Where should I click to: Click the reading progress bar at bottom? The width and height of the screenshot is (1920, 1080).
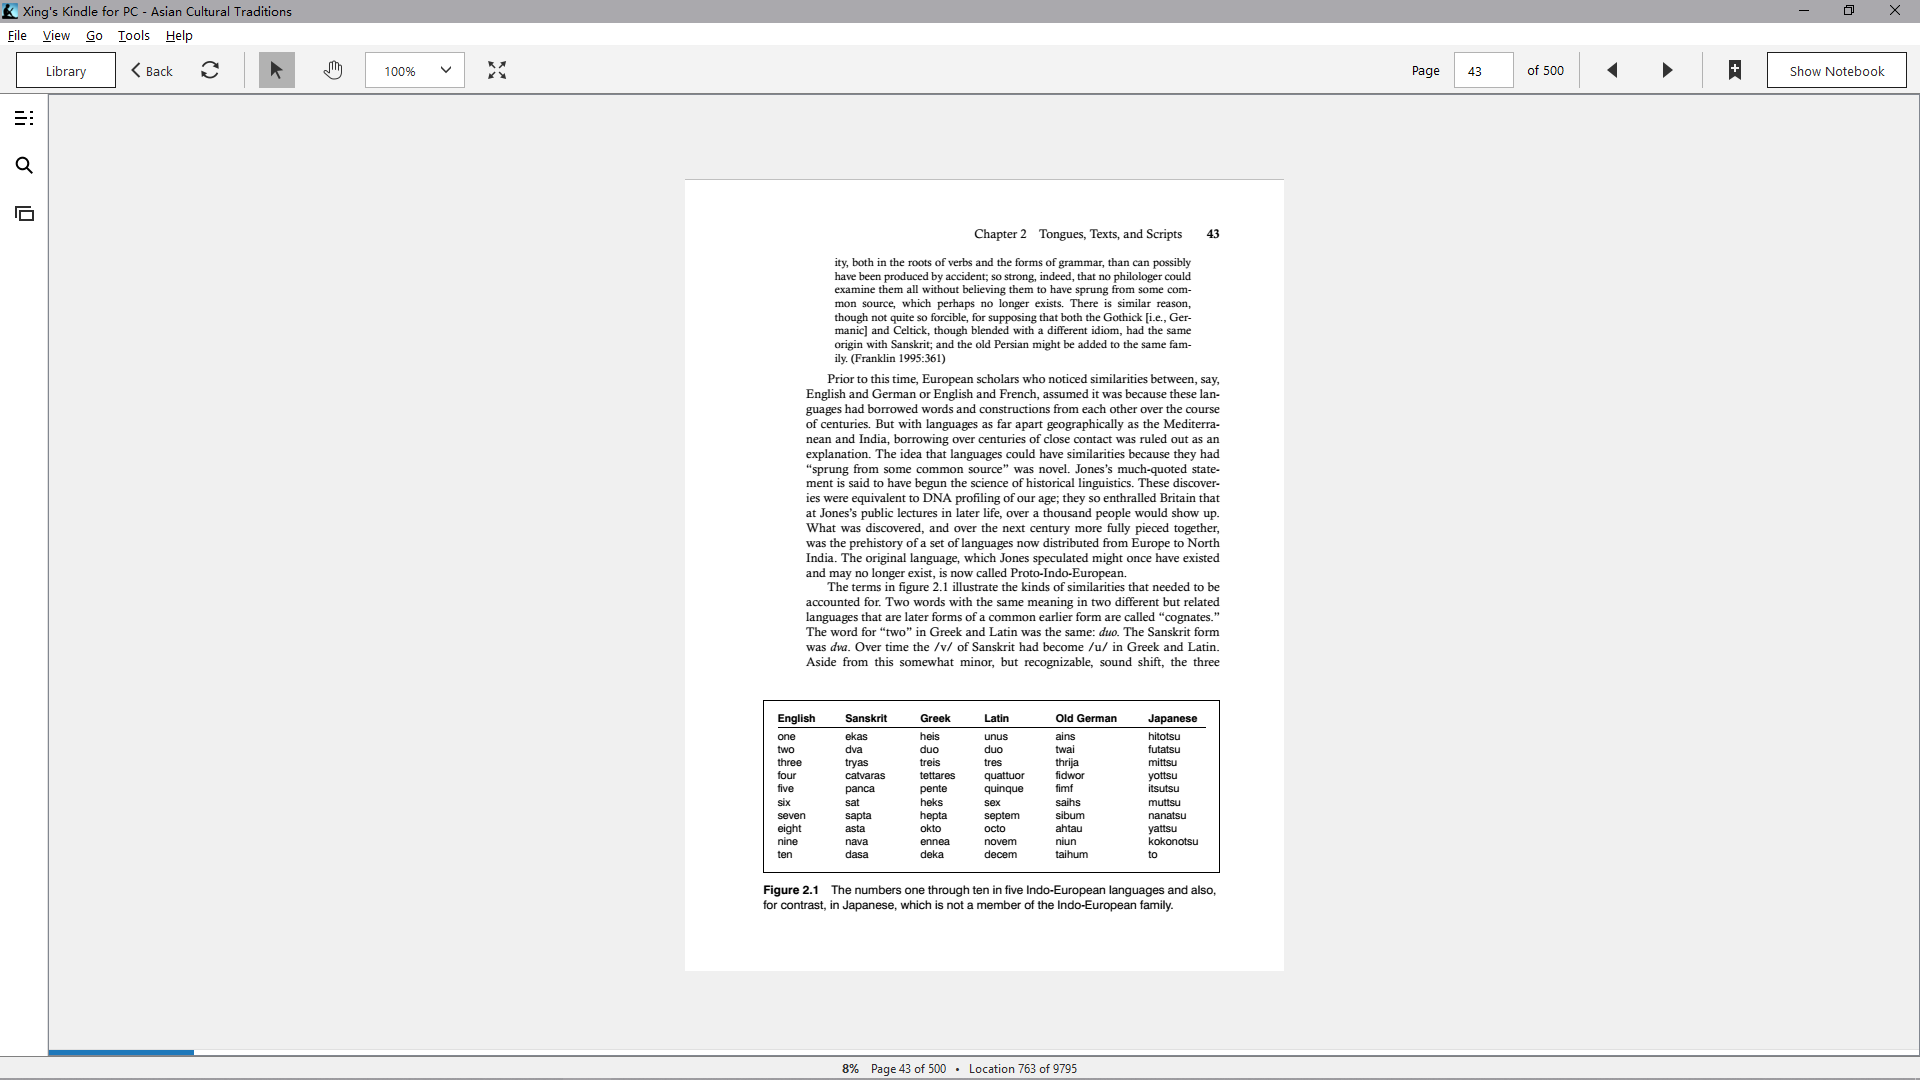pyautogui.click(x=984, y=1052)
